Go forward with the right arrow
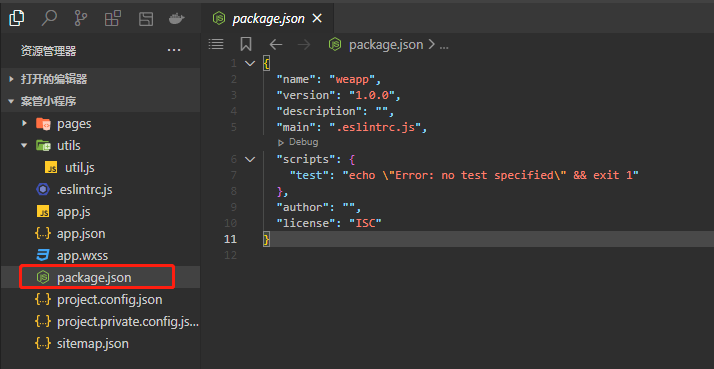714x369 pixels. coord(304,44)
